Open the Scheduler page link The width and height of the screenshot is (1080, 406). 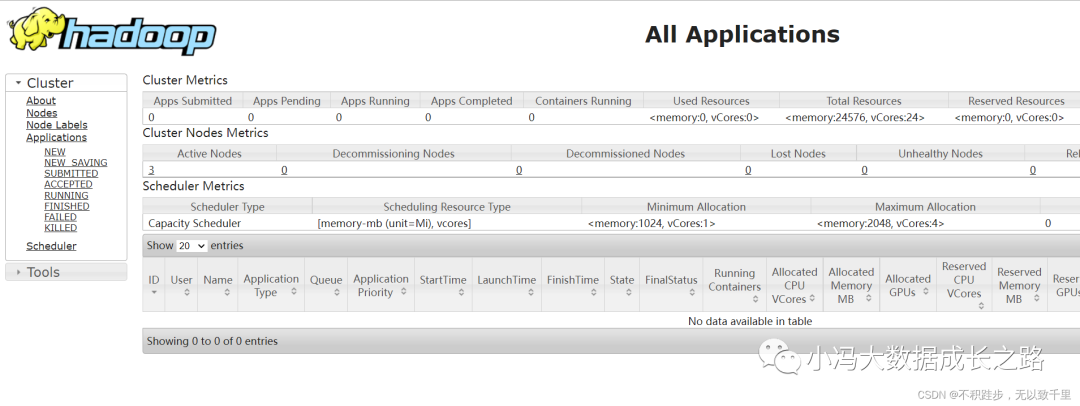tap(51, 246)
